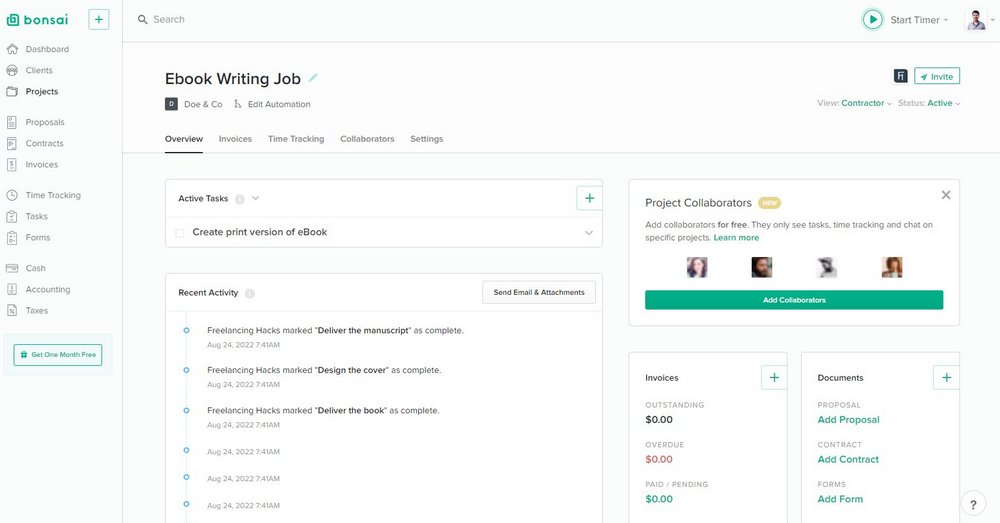Click the Recent Activity info icon
Image resolution: width=1000 pixels, height=523 pixels.
[x=249, y=293]
